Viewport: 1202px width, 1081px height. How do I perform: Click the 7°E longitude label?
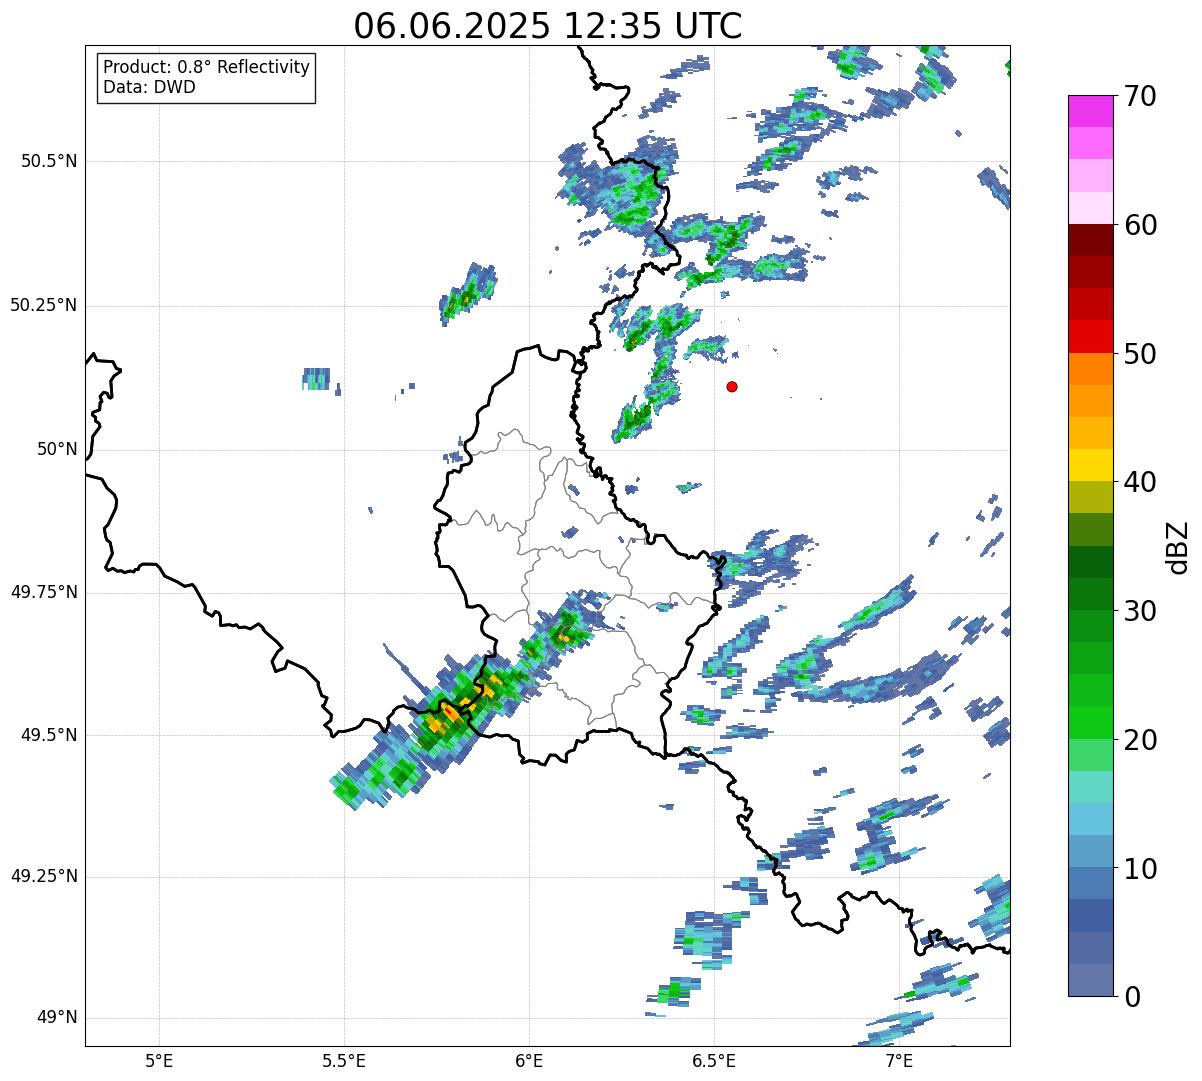pos(899,1060)
